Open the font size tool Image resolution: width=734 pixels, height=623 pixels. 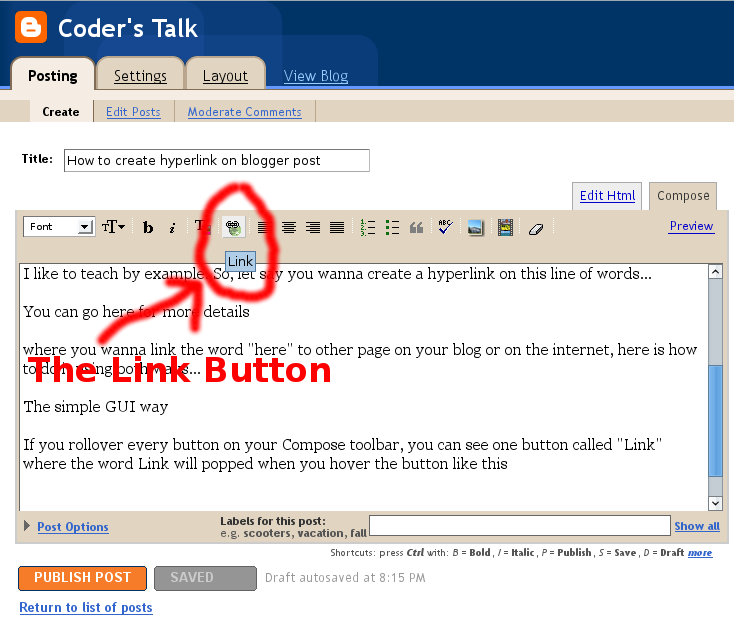tap(113, 227)
